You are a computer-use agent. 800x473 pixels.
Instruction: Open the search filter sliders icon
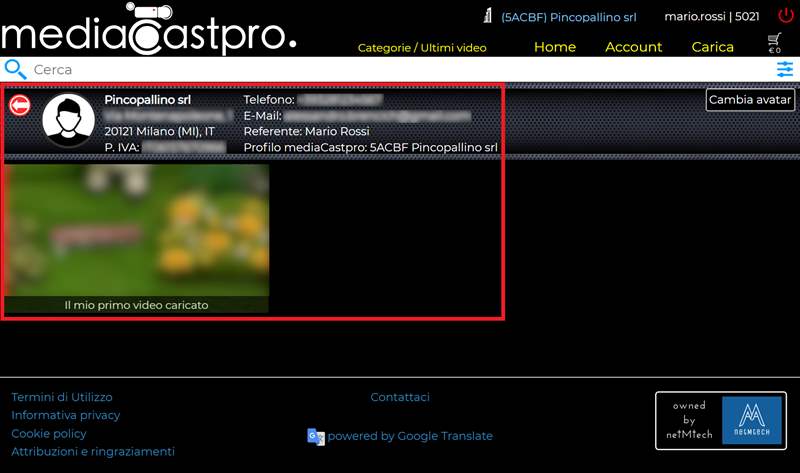pos(785,69)
